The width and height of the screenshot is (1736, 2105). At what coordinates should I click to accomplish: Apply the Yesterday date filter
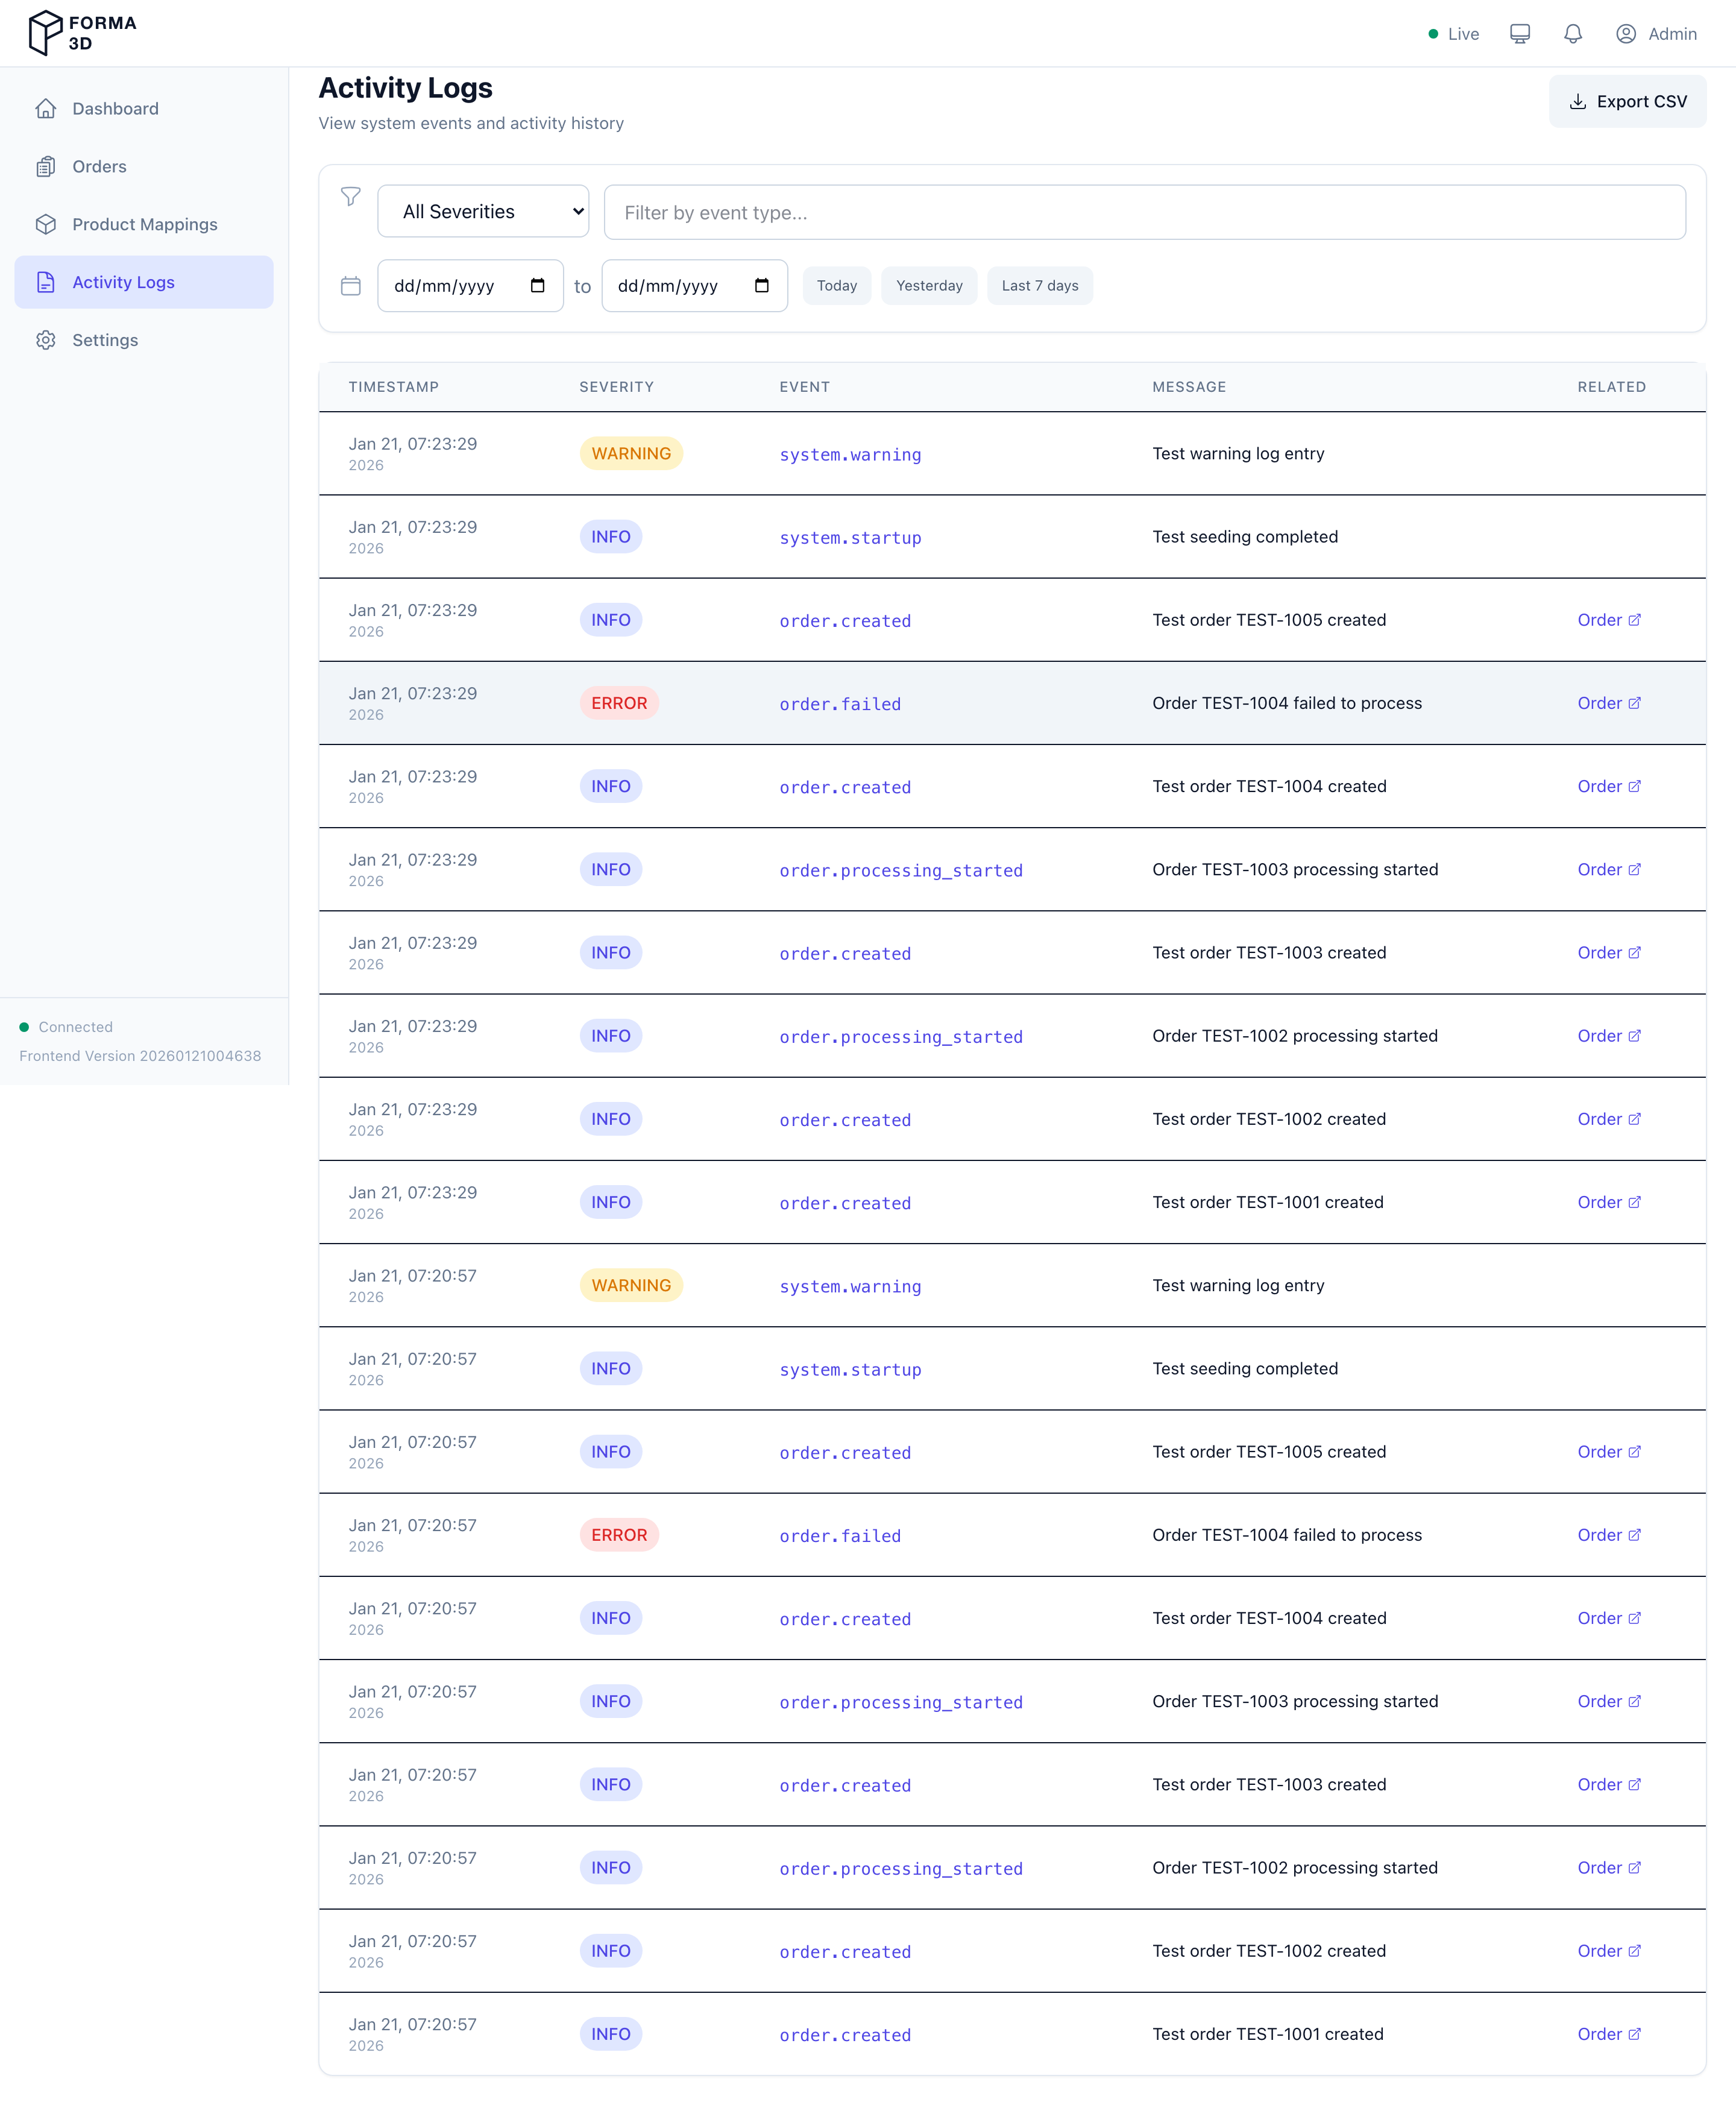coord(929,285)
